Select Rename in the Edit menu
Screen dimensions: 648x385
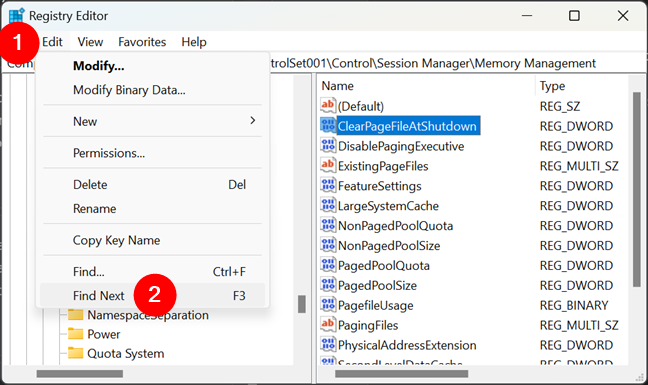tap(152, 209)
